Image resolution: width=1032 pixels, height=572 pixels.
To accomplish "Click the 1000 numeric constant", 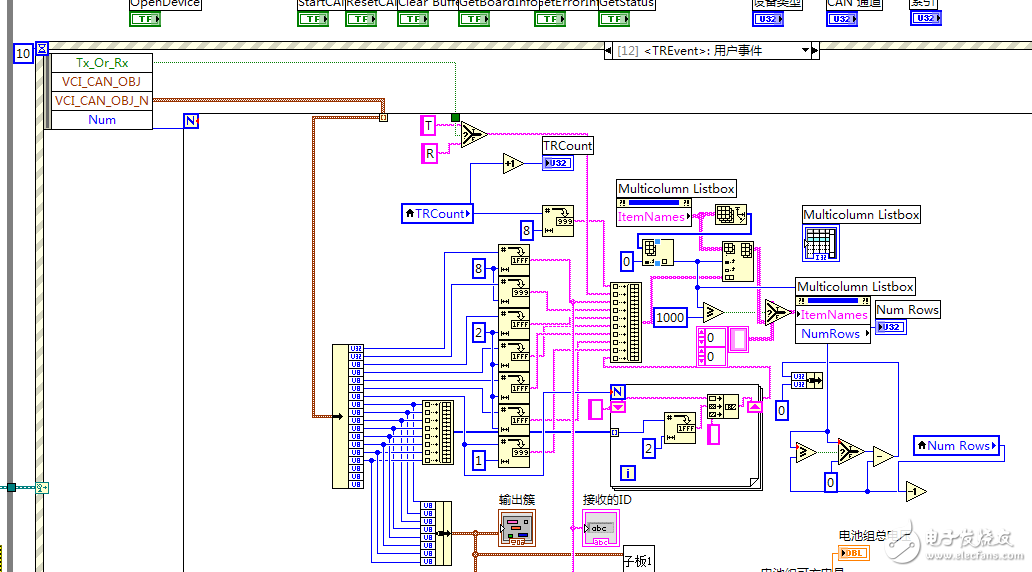I will coord(670,318).
